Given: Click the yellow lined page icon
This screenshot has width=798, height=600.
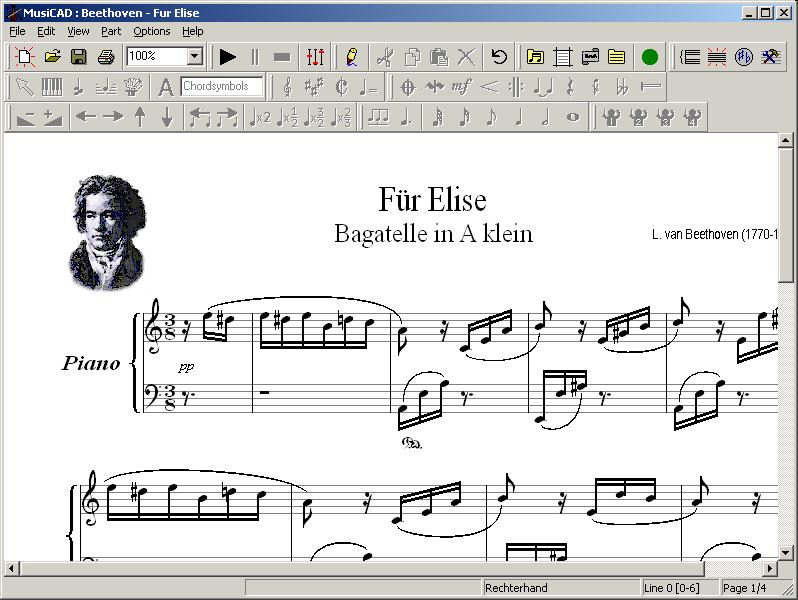Looking at the screenshot, I should coord(616,56).
